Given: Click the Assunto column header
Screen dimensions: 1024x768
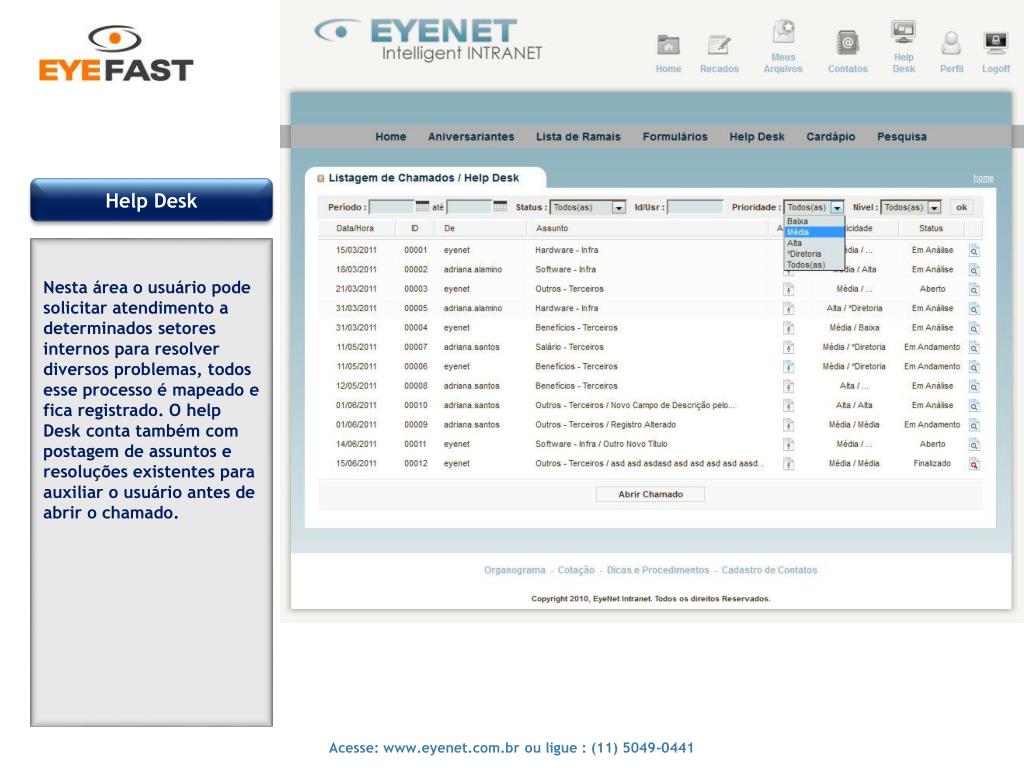Looking at the screenshot, I should (x=552, y=229).
